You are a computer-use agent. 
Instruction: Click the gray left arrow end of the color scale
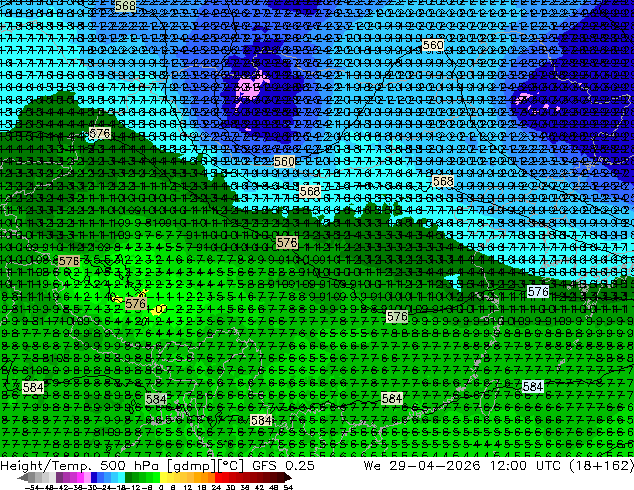click(x=23, y=478)
